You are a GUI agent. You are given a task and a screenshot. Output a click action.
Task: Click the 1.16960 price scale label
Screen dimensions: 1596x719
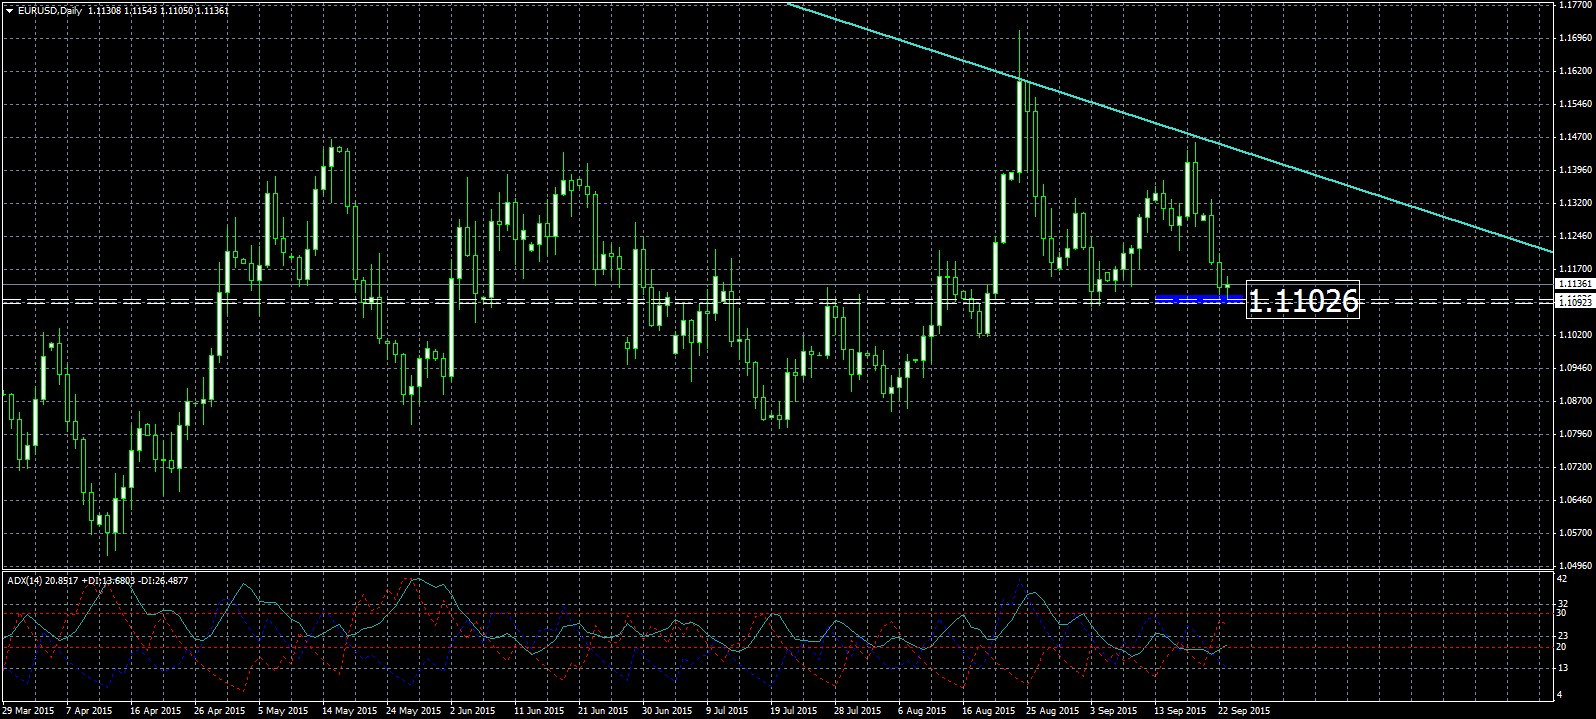pos(1575,38)
